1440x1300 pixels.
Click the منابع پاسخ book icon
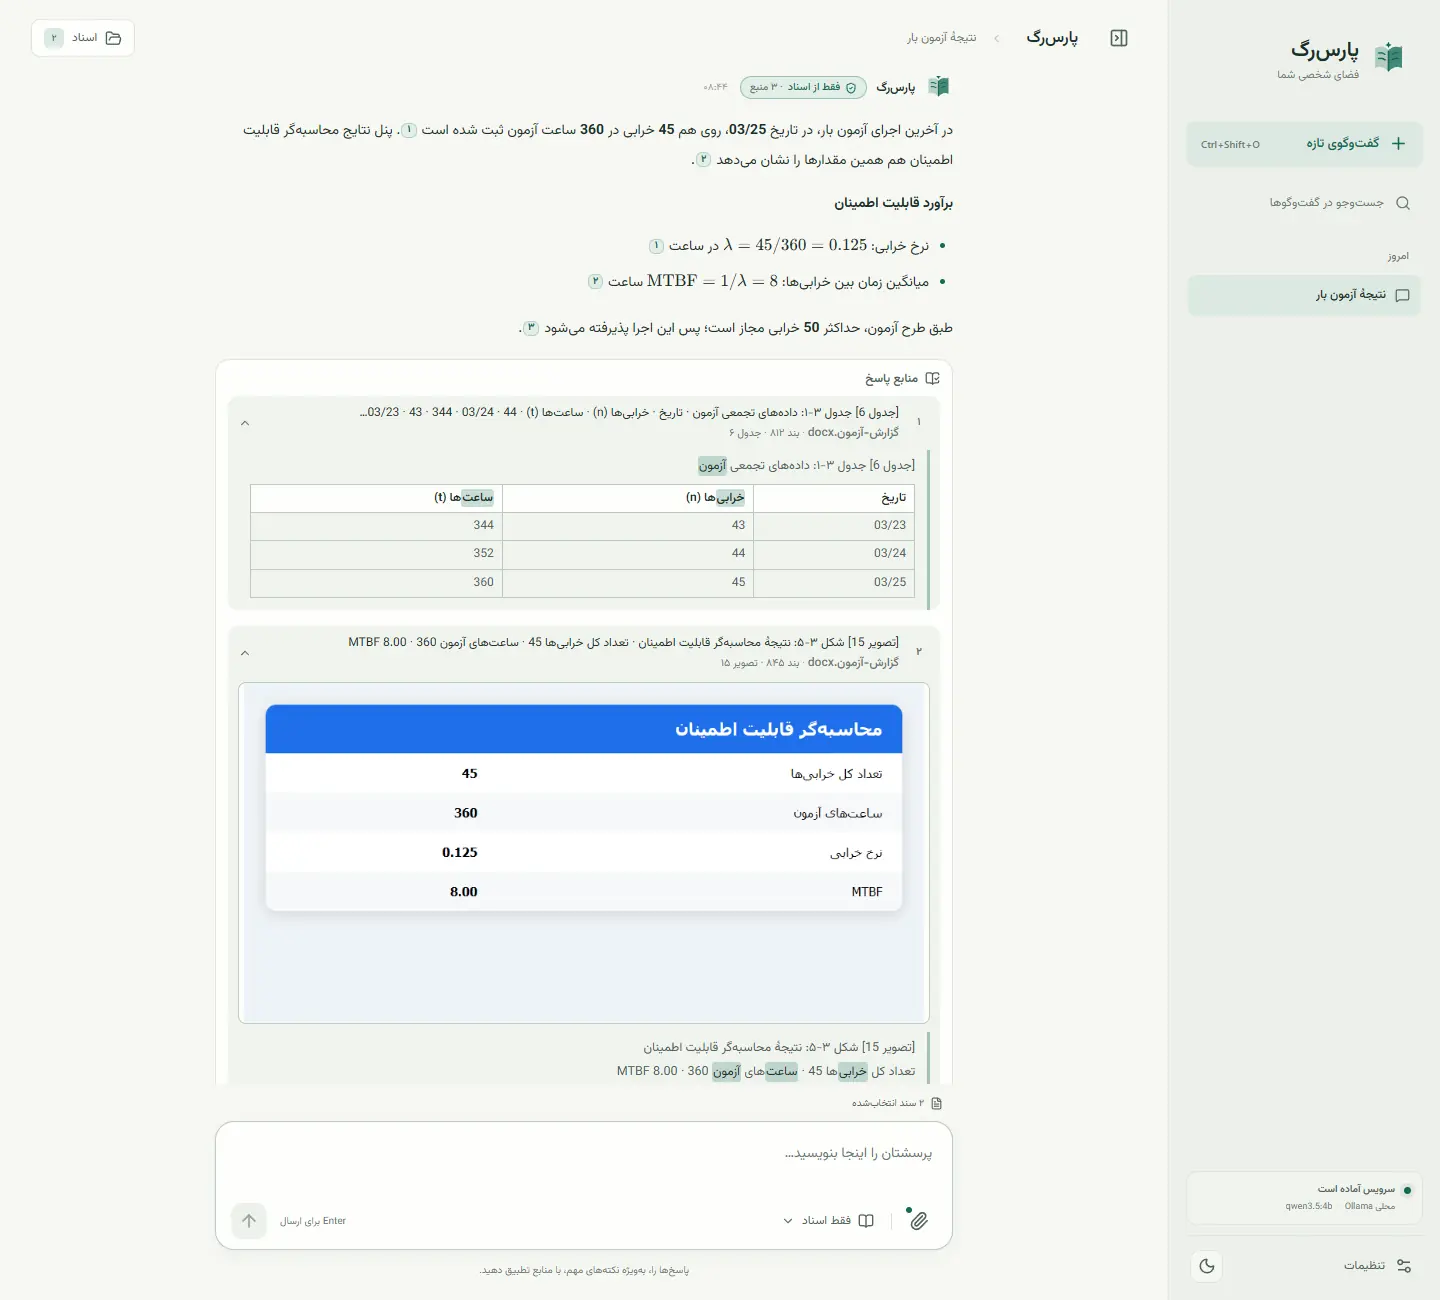point(933,379)
